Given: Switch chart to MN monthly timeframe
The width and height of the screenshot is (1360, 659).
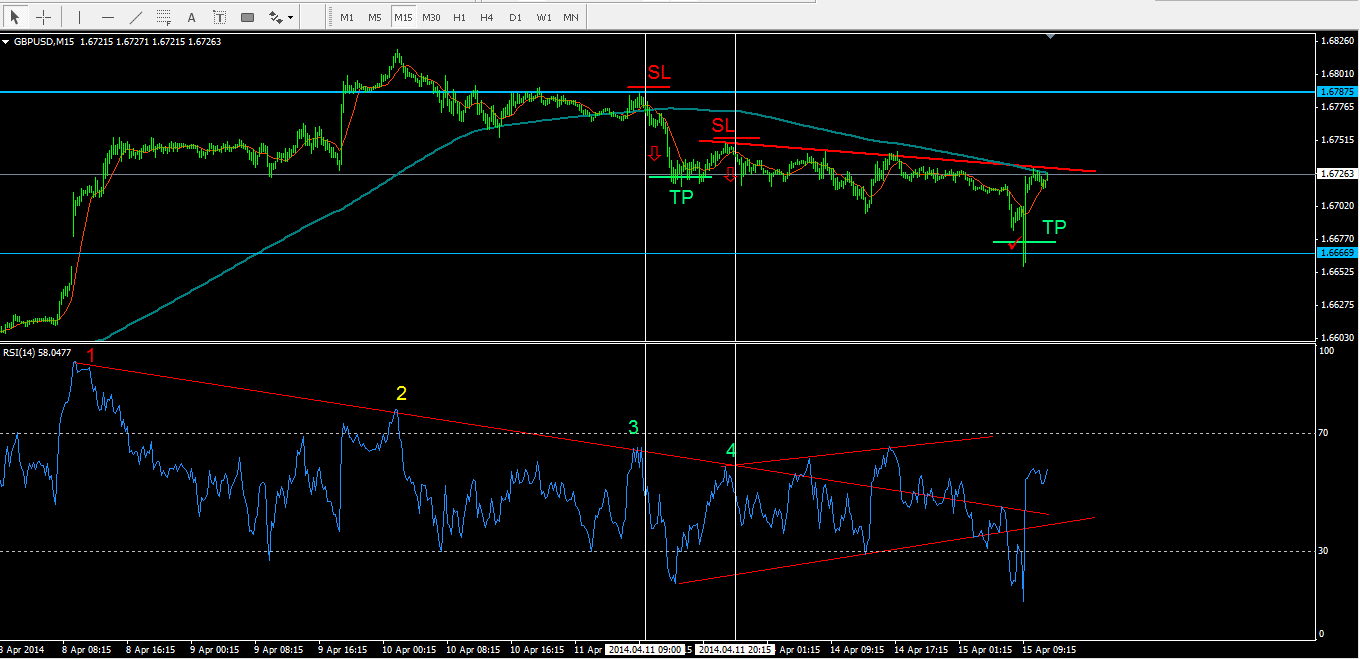Looking at the screenshot, I should [x=570, y=17].
